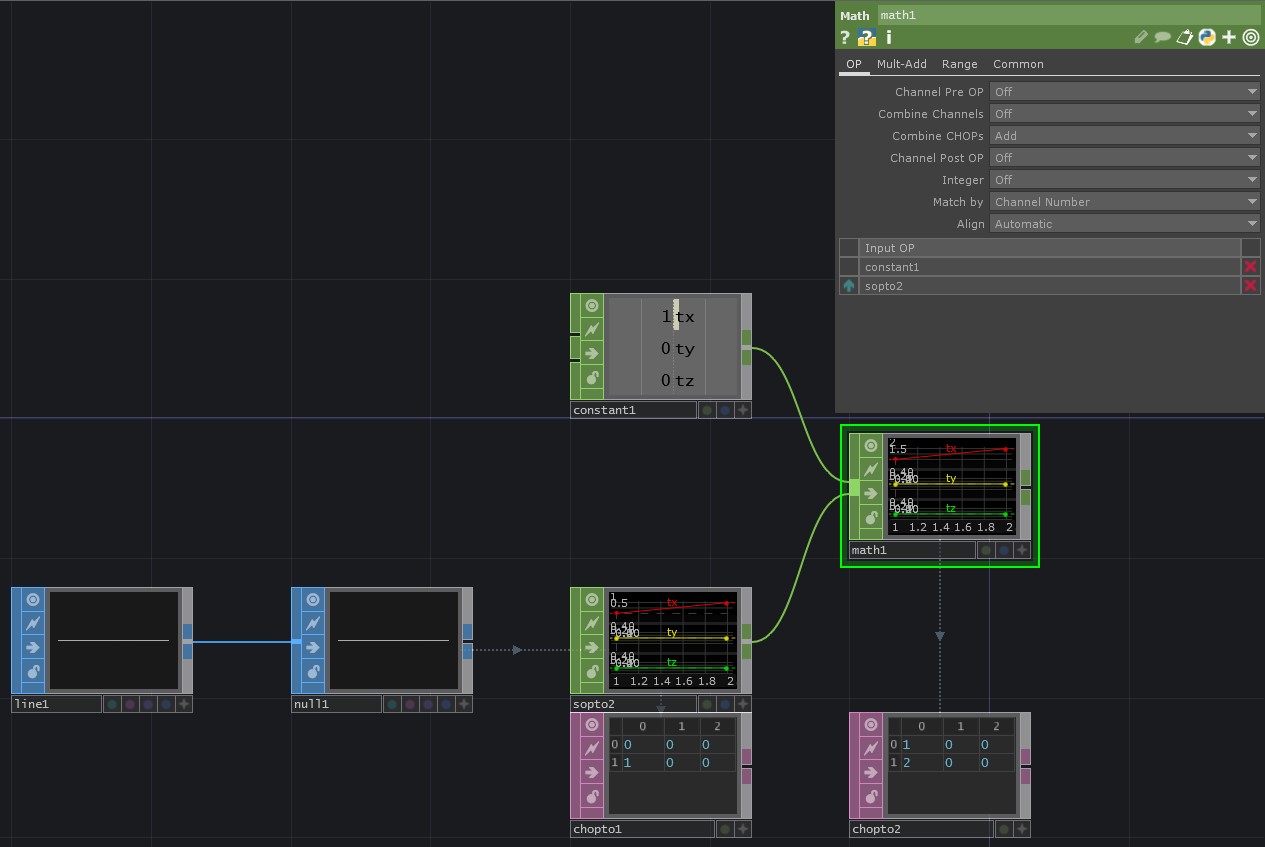Click the null1 node name label

point(336,705)
